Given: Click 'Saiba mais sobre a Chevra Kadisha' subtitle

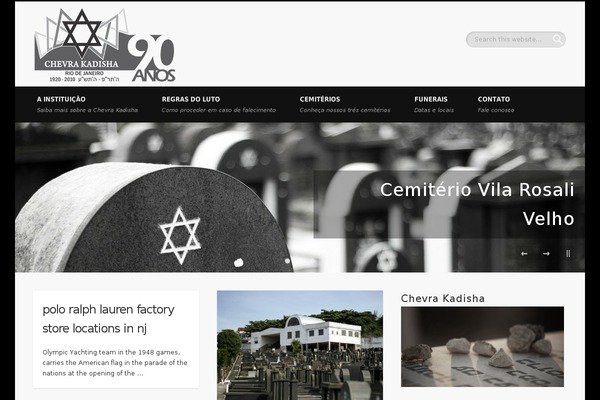Looking at the screenshot, I should coord(87,110).
